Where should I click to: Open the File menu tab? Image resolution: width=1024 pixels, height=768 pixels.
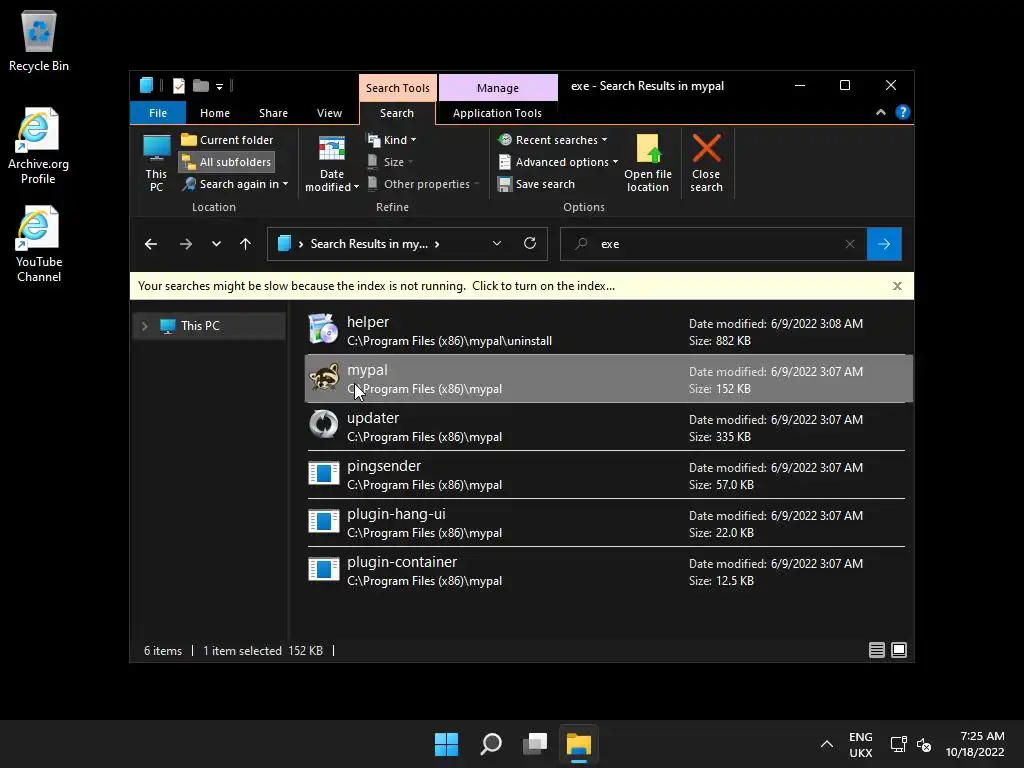[158, 113]
